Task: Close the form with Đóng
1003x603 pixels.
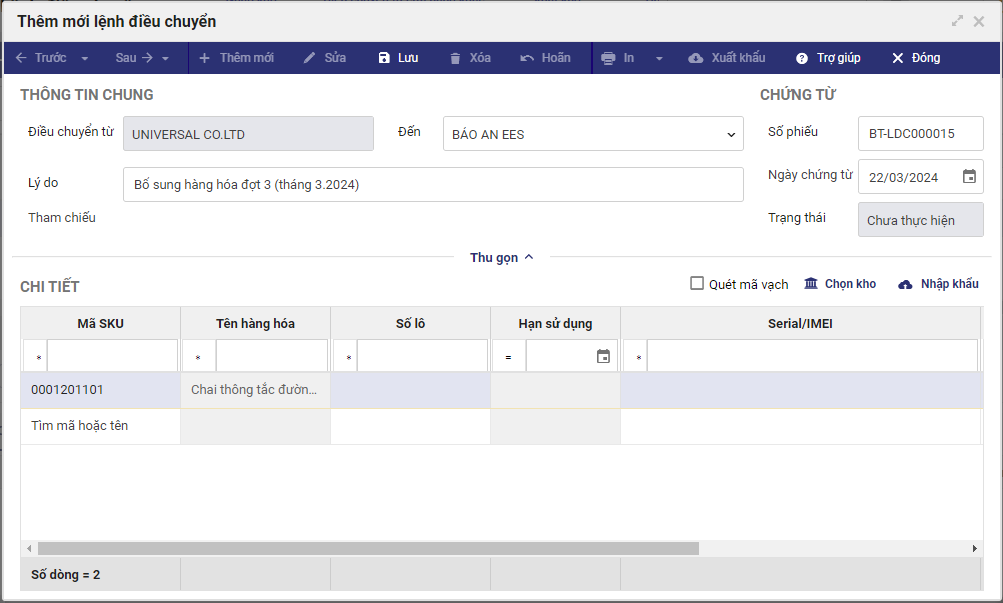Action: (916, 58)
